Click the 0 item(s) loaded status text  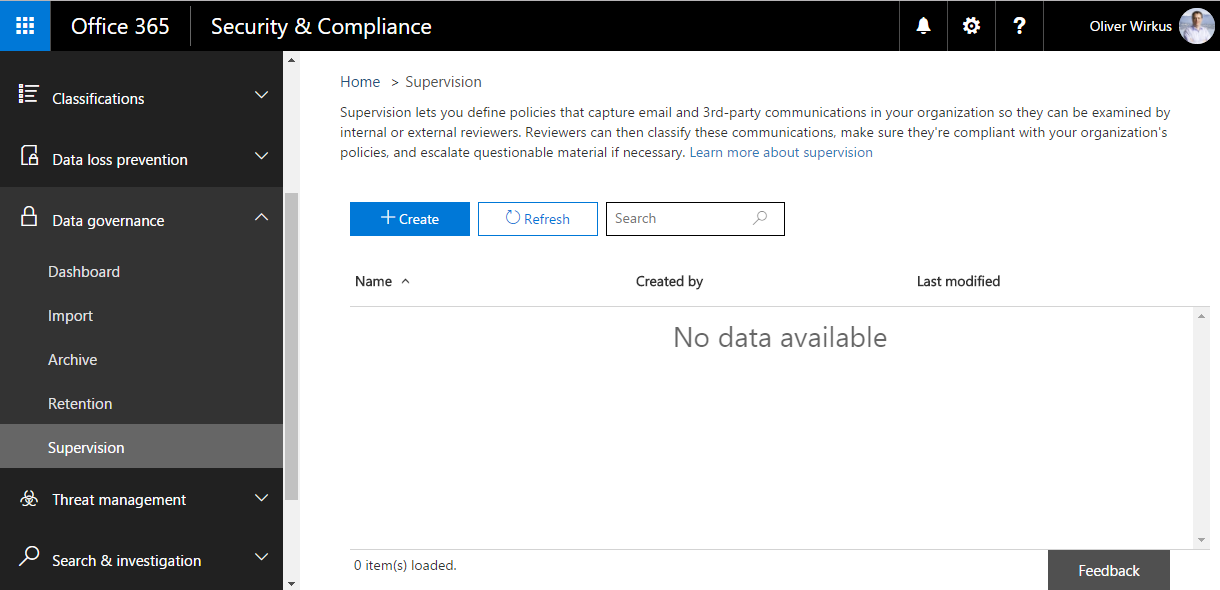(x=405, y=565)
